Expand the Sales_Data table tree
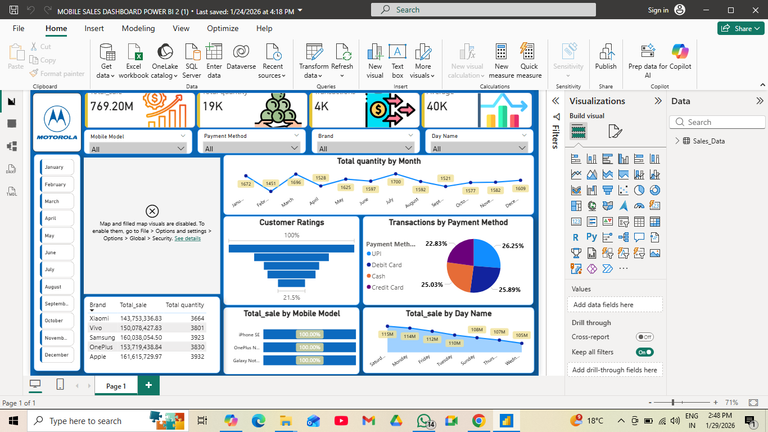This screenshot has height=432, width=768. (677, 141)
